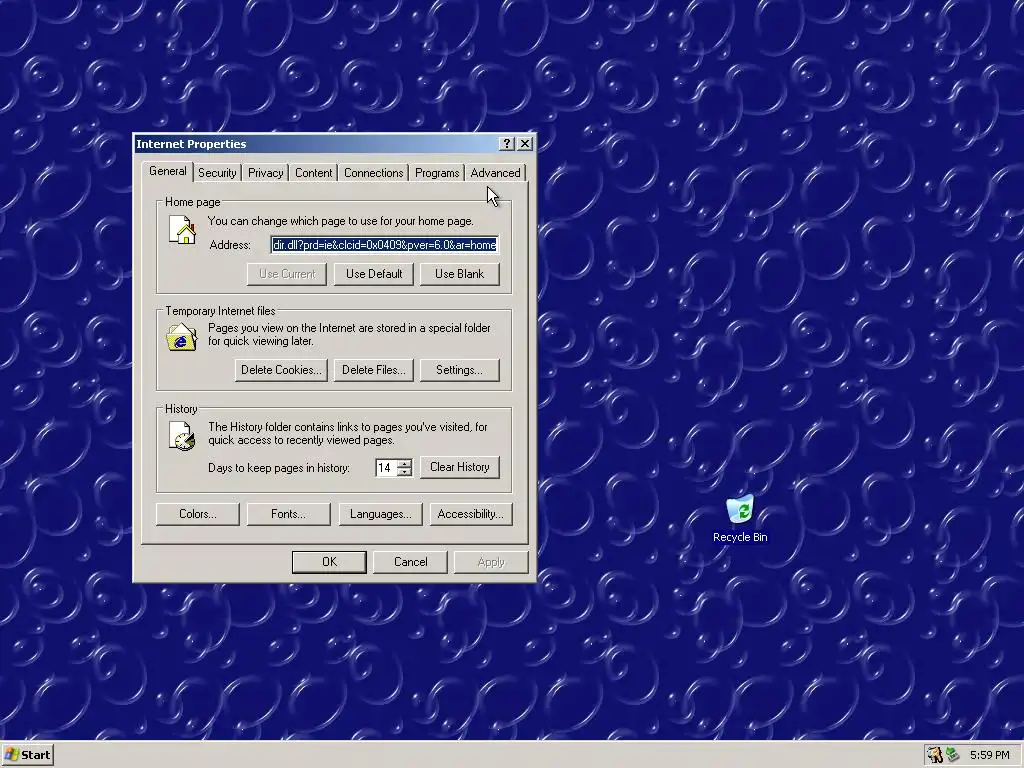Open the Colors dialog
Viewport: 1024px width, 768px height.
pos(198,515)
